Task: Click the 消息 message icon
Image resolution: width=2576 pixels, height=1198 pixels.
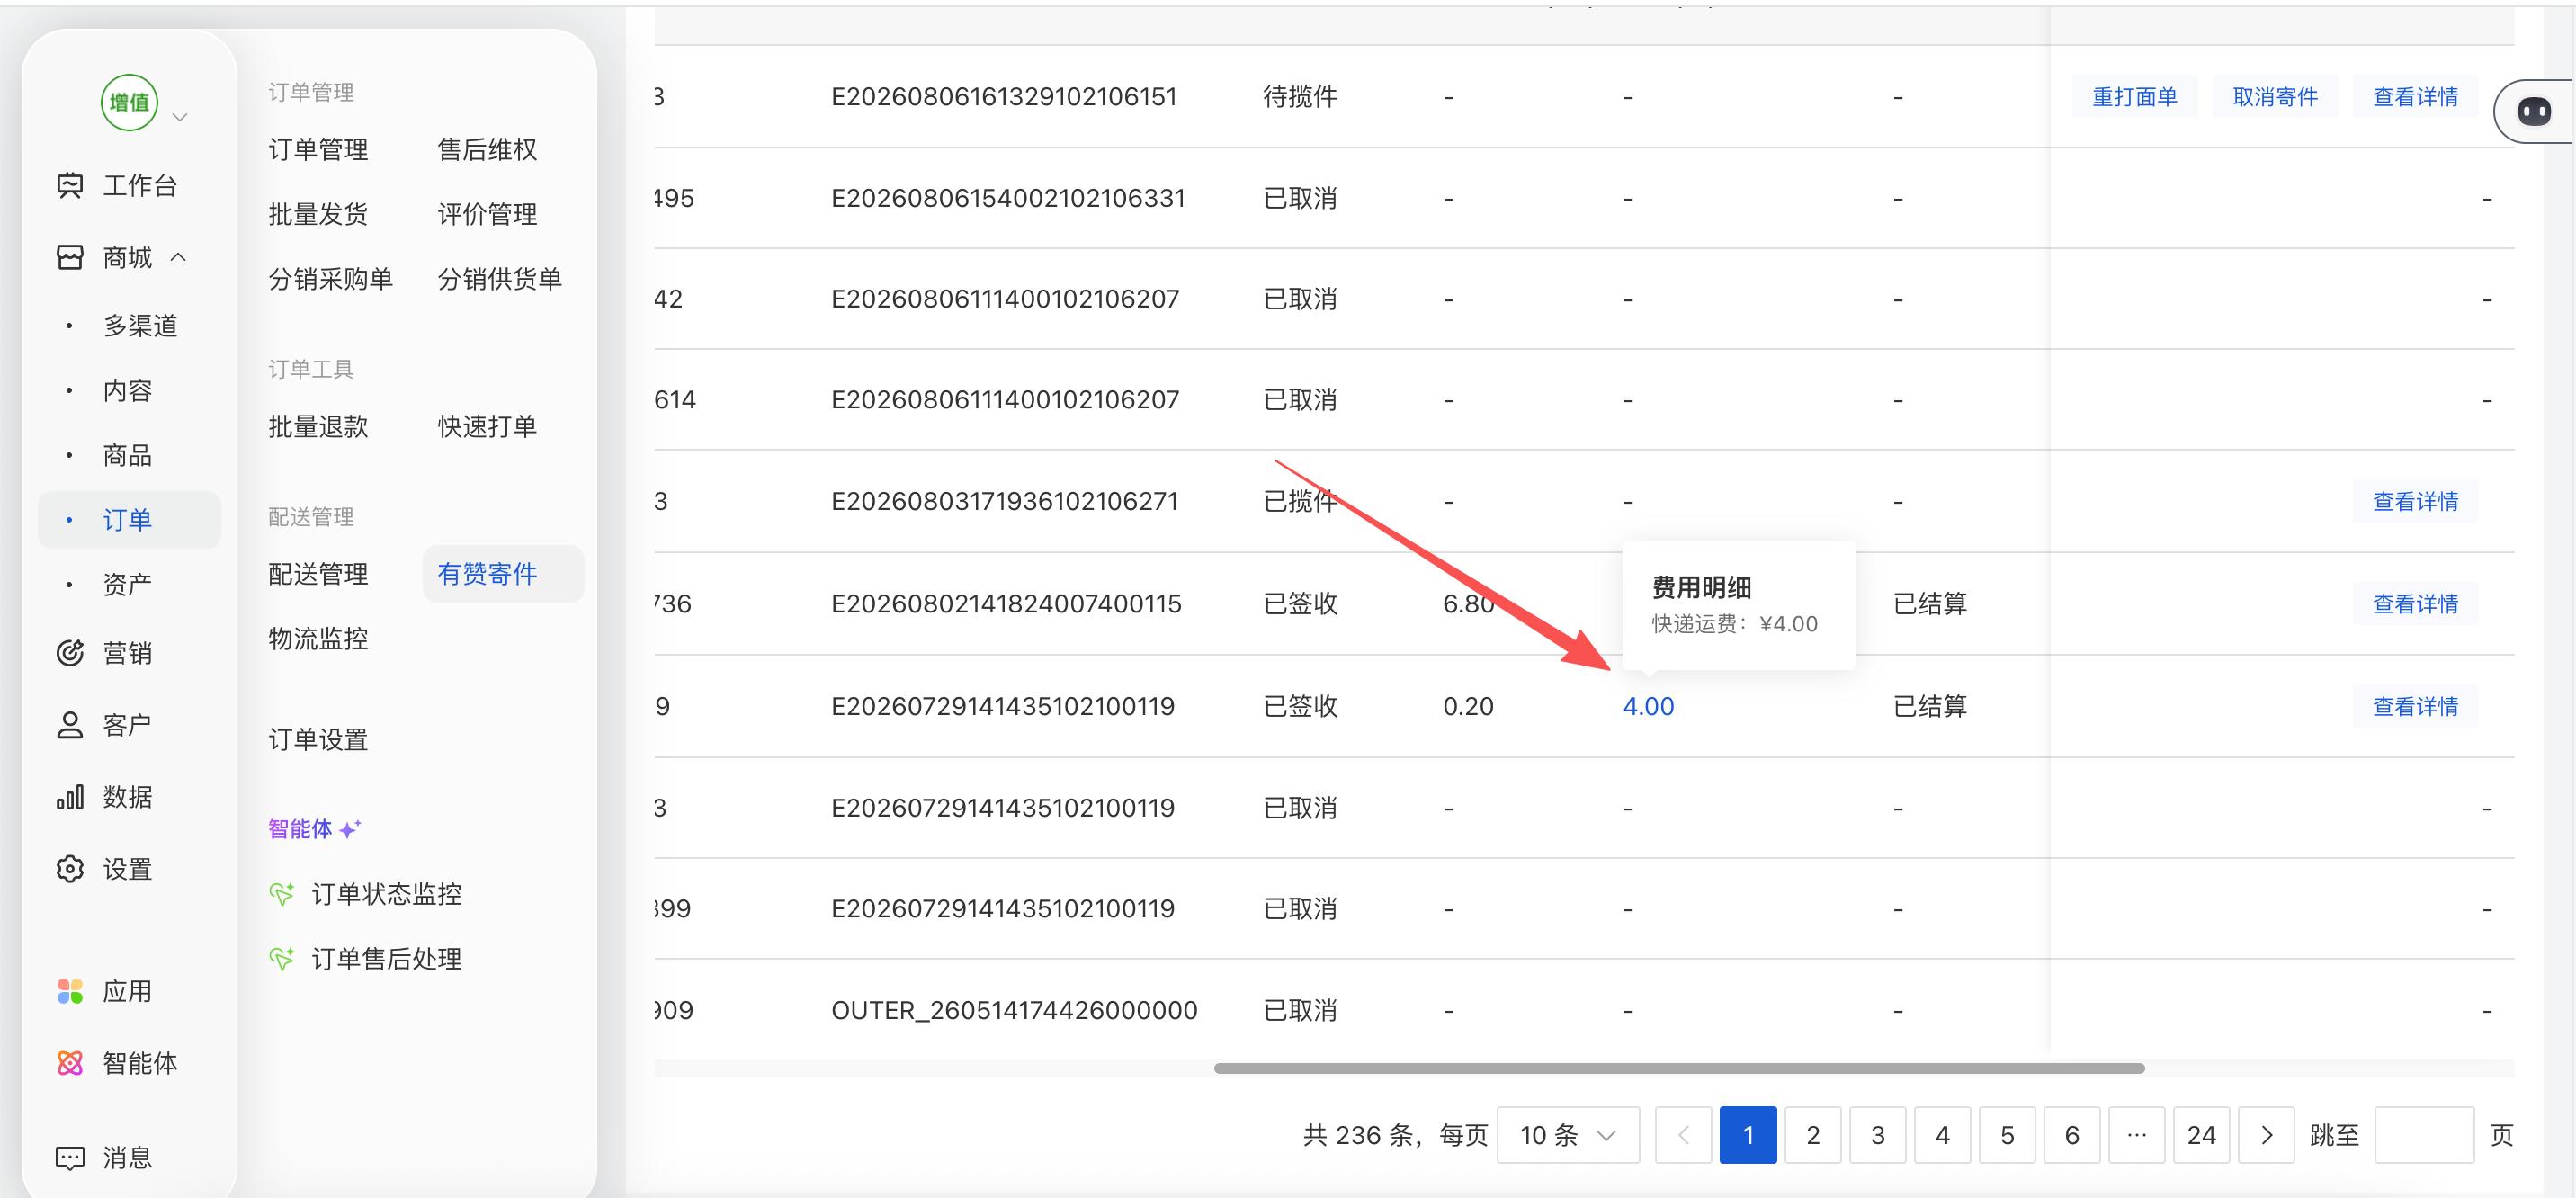Action: point(70,1158)
